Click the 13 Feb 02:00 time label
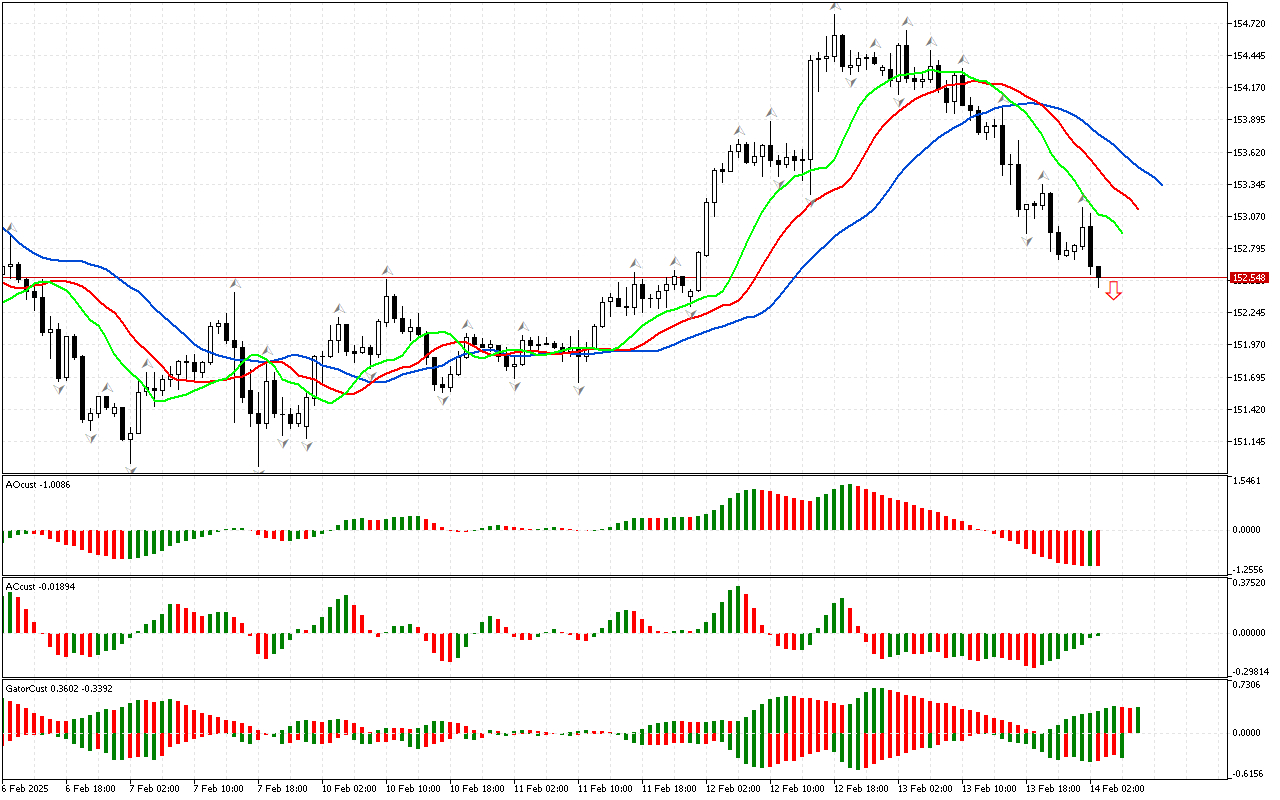This screenshot has width=1280, height=800. [926, 788]
